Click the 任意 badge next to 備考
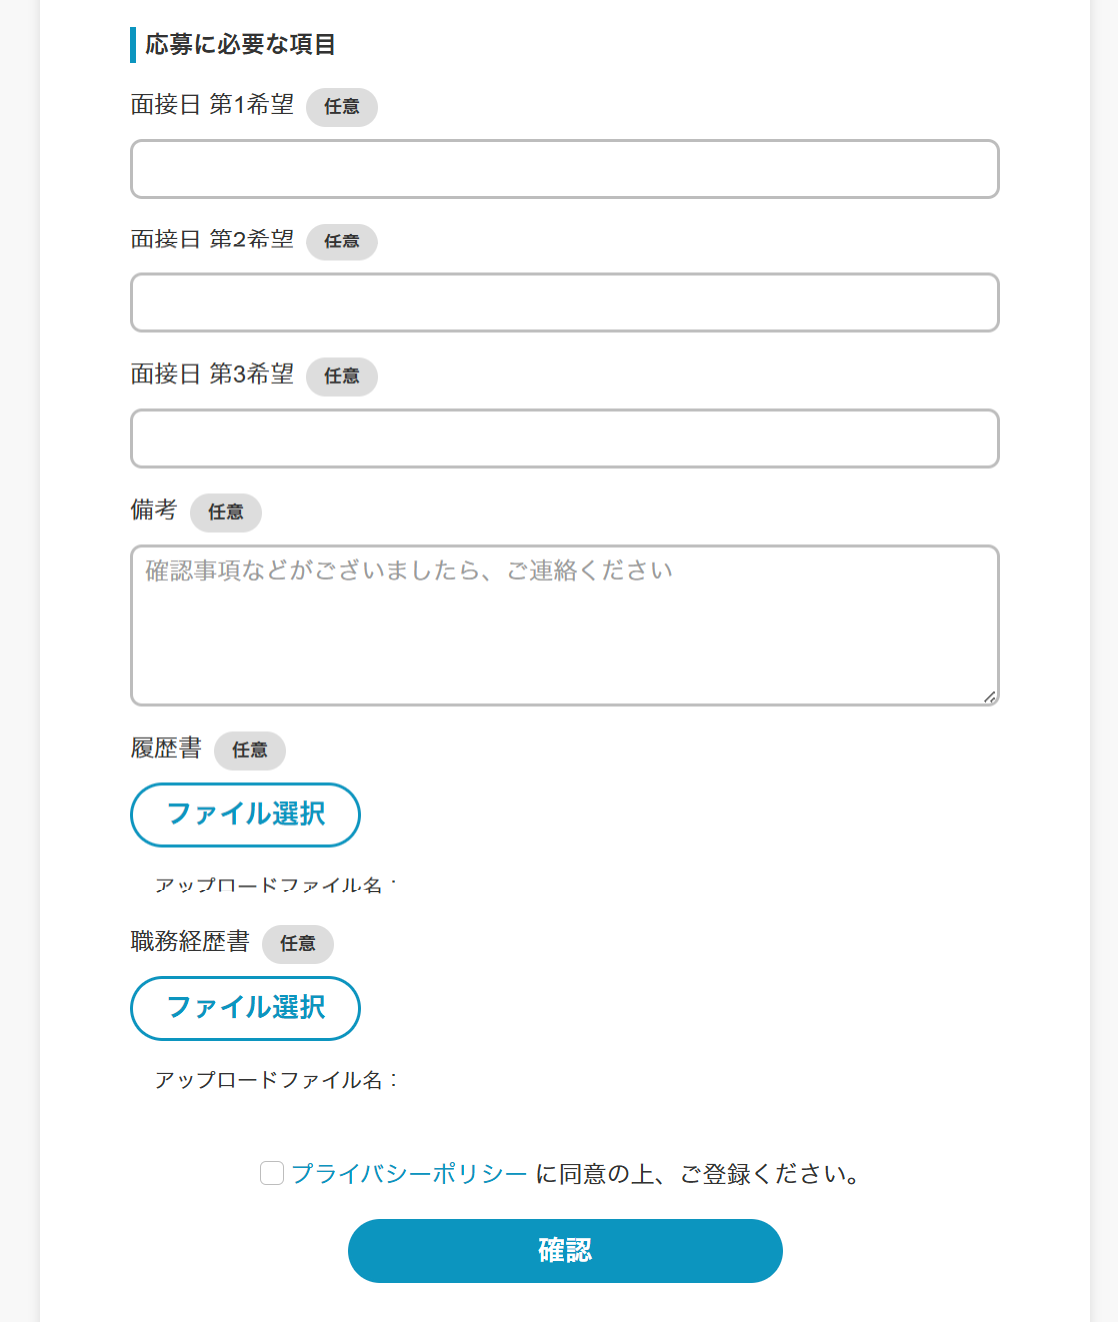This screenshot has height=1322, width=1118. pyautogui.click(x=226, y=513)
